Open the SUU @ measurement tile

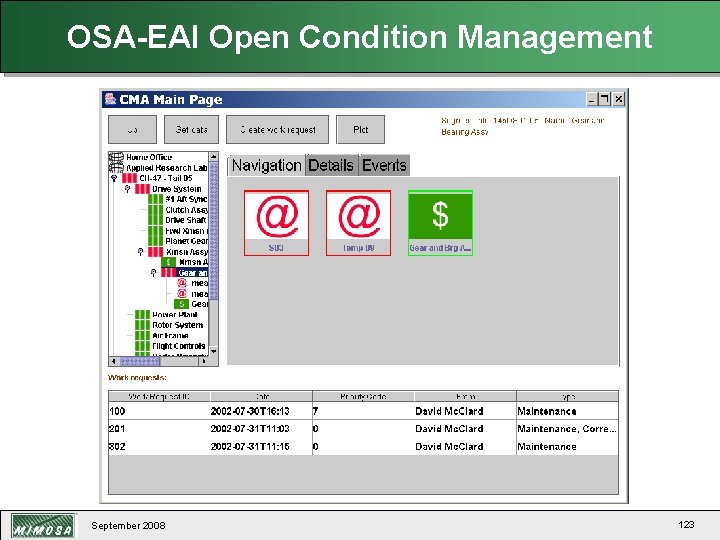tap(276, 223)
